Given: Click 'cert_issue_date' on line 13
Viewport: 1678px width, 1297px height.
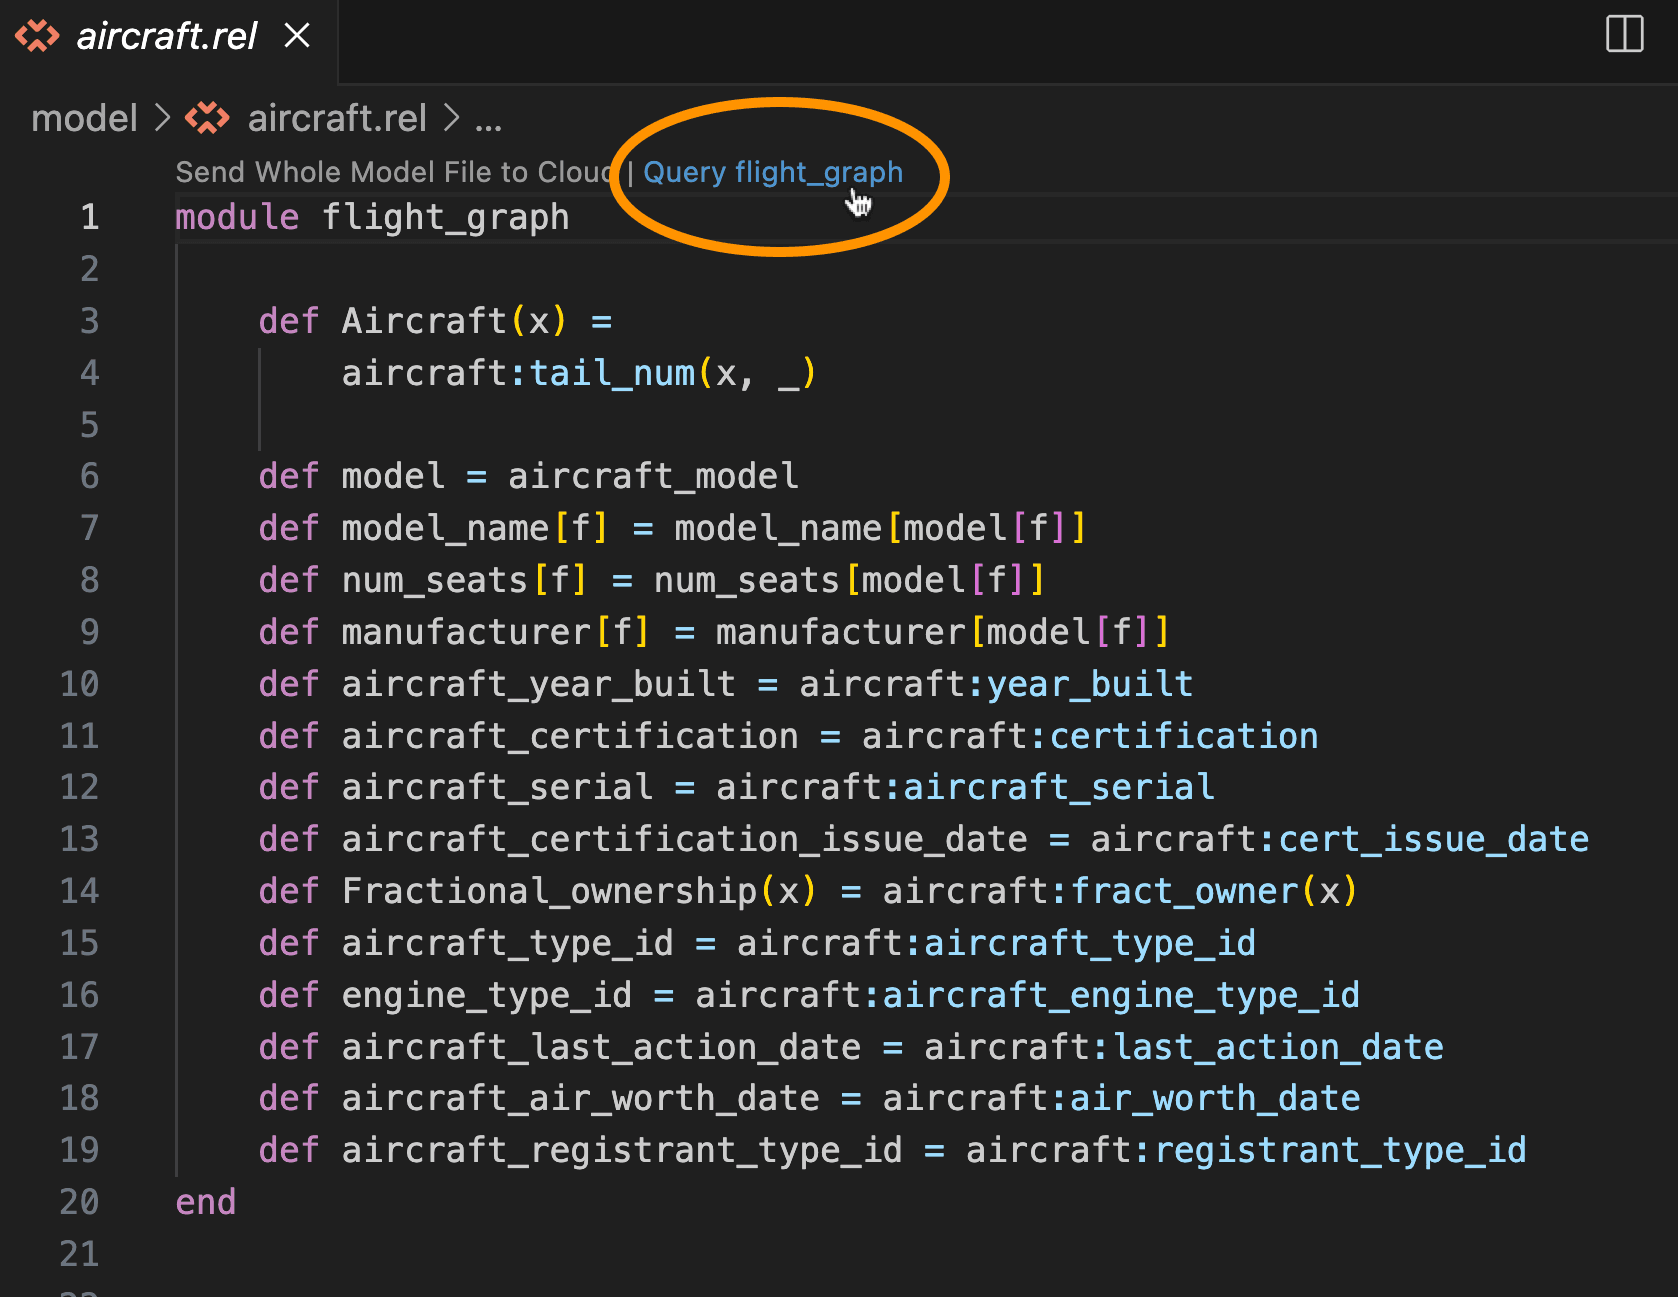Looking at the screenshot, I should pyautogui.click(x=1433, y=839).
